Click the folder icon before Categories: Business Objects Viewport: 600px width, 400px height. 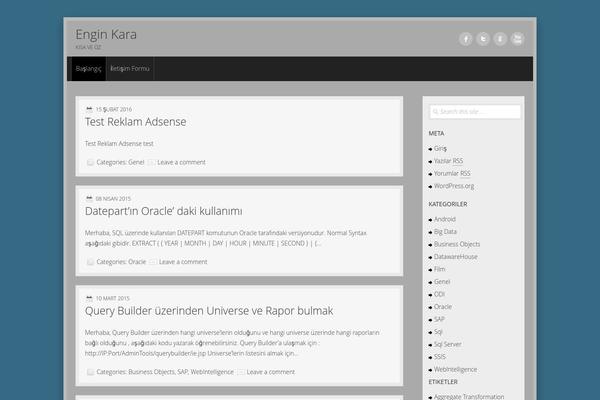pyautogui.click(x=90, y=372)
